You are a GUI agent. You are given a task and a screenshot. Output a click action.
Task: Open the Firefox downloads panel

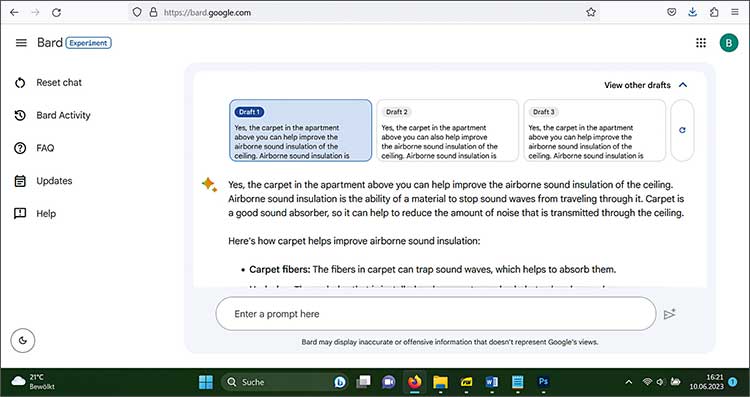pyautogui.click(x=693, y=12)
